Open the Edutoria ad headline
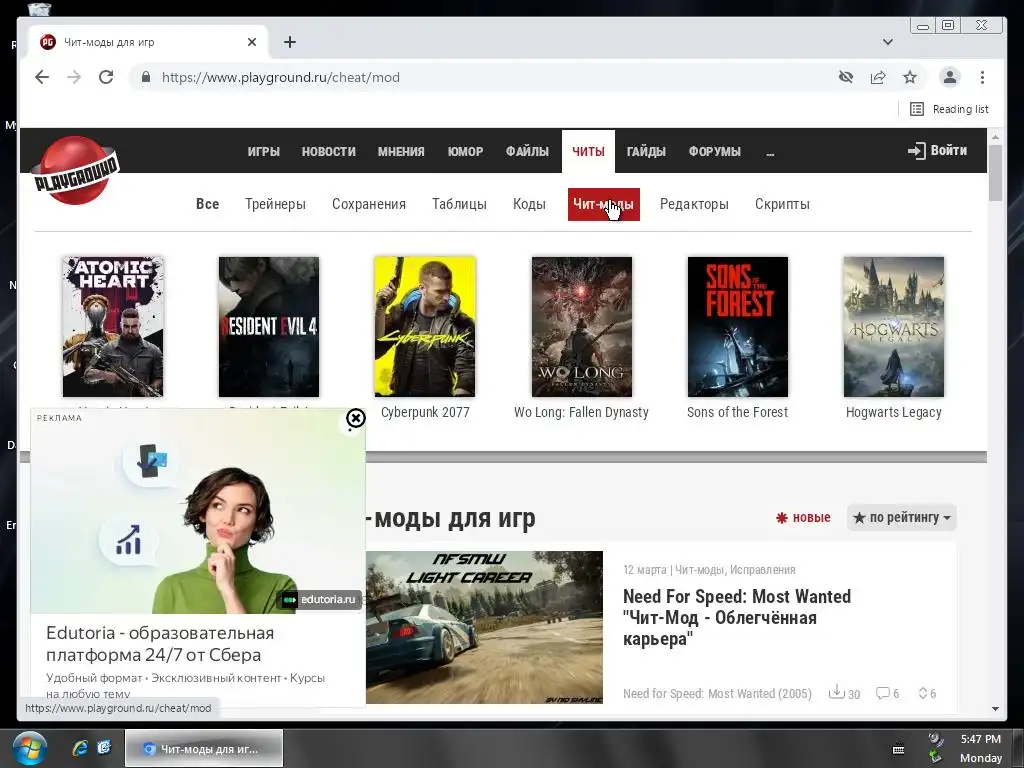The width and height of the screenshot is (1024, 768). pos(160,644)
